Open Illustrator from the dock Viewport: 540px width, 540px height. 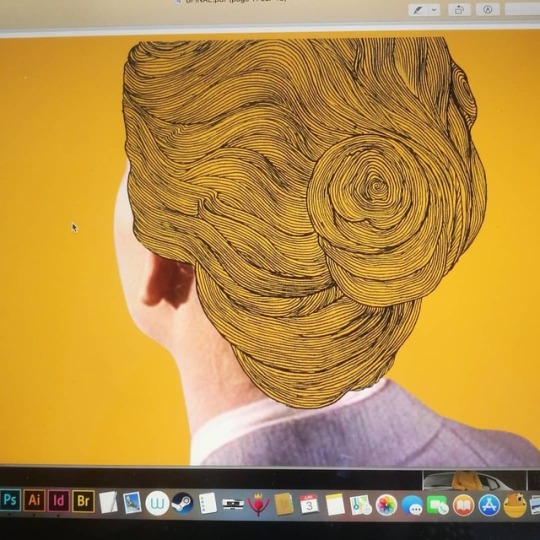click(x=34, y=500)
